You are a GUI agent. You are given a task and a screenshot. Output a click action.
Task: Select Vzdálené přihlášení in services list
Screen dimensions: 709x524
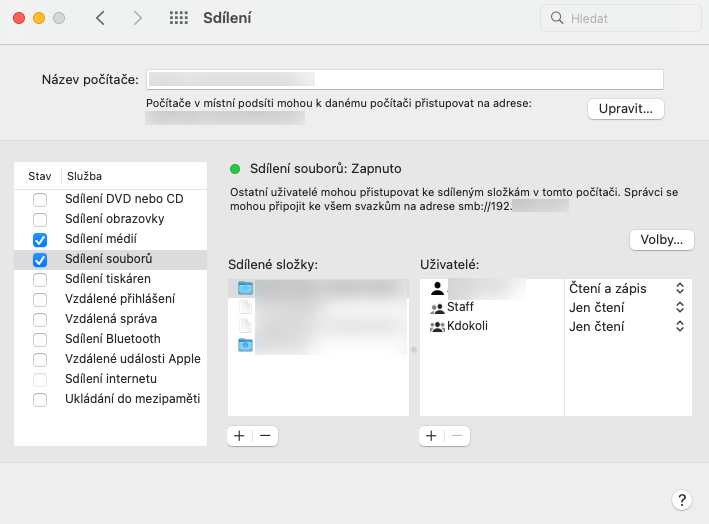click(x=120, y=299)
